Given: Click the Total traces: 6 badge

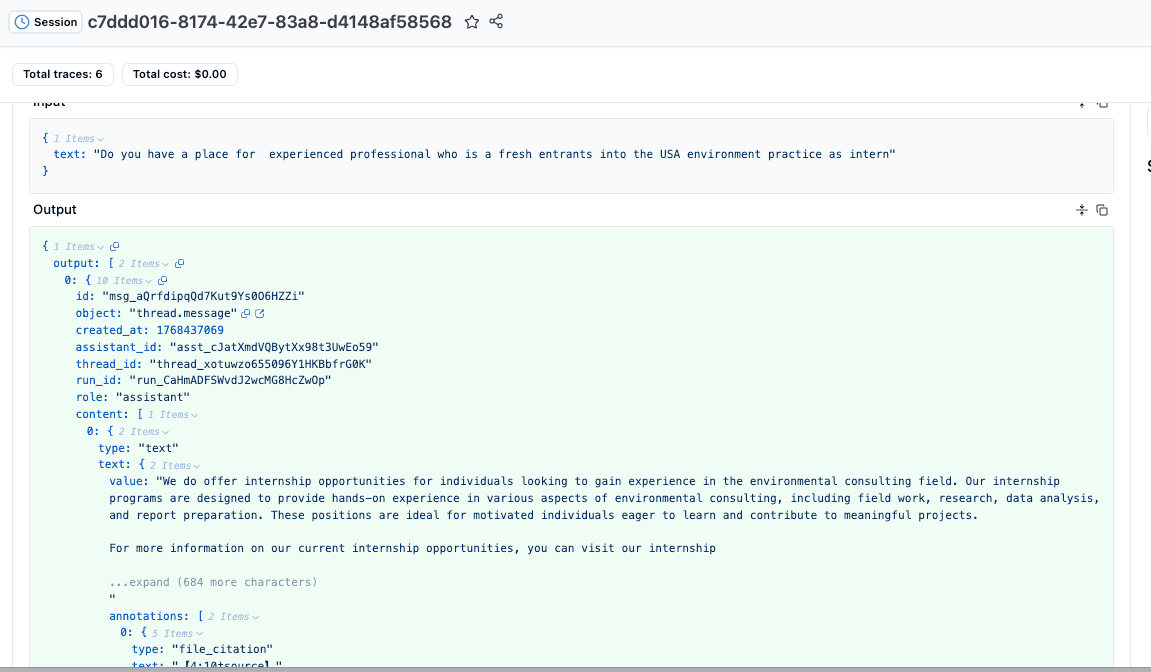Looking at the screenshot, I should 63,74.
